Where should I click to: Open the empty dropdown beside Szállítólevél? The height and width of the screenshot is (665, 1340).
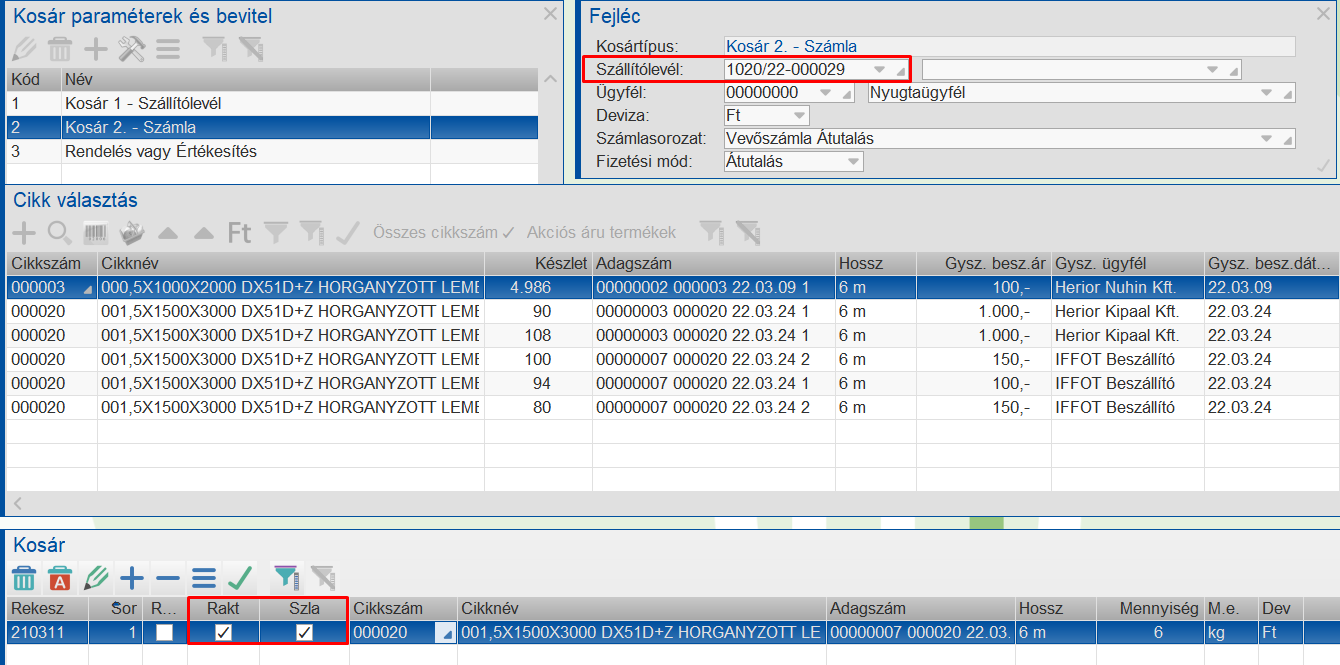tap(1212, 69)
